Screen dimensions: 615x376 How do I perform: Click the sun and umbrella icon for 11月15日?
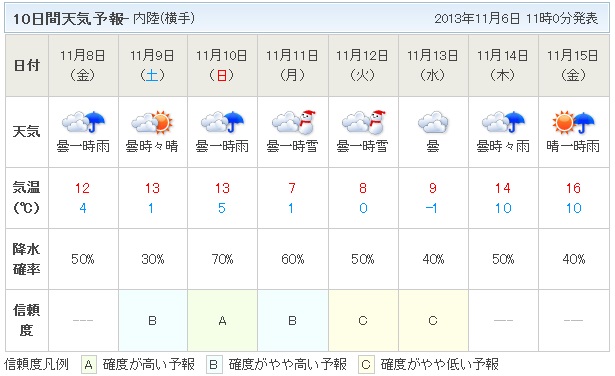[x=573, y=122]
